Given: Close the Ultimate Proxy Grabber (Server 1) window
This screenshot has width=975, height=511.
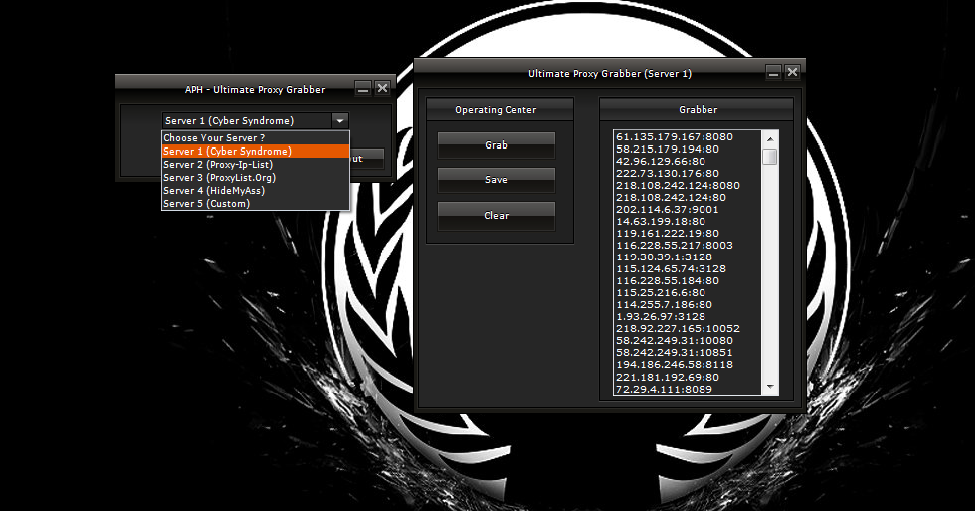Looking at the screenshot, I should coord(792,72).
